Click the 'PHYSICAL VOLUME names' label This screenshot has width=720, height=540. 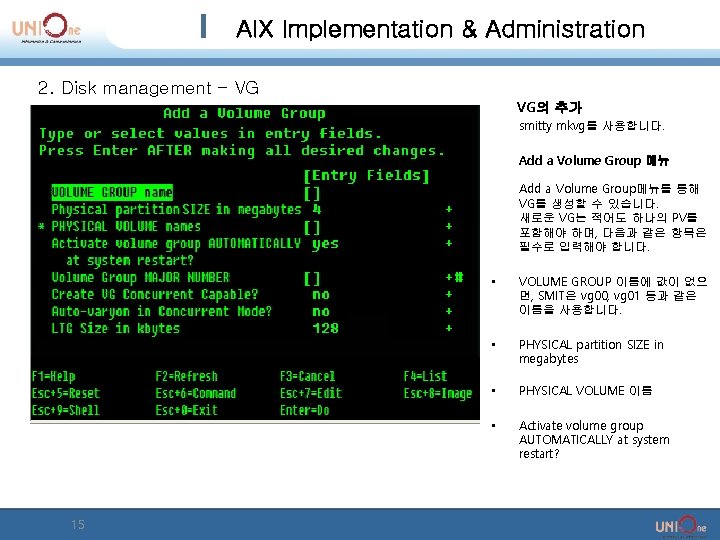tap(126, 226)
